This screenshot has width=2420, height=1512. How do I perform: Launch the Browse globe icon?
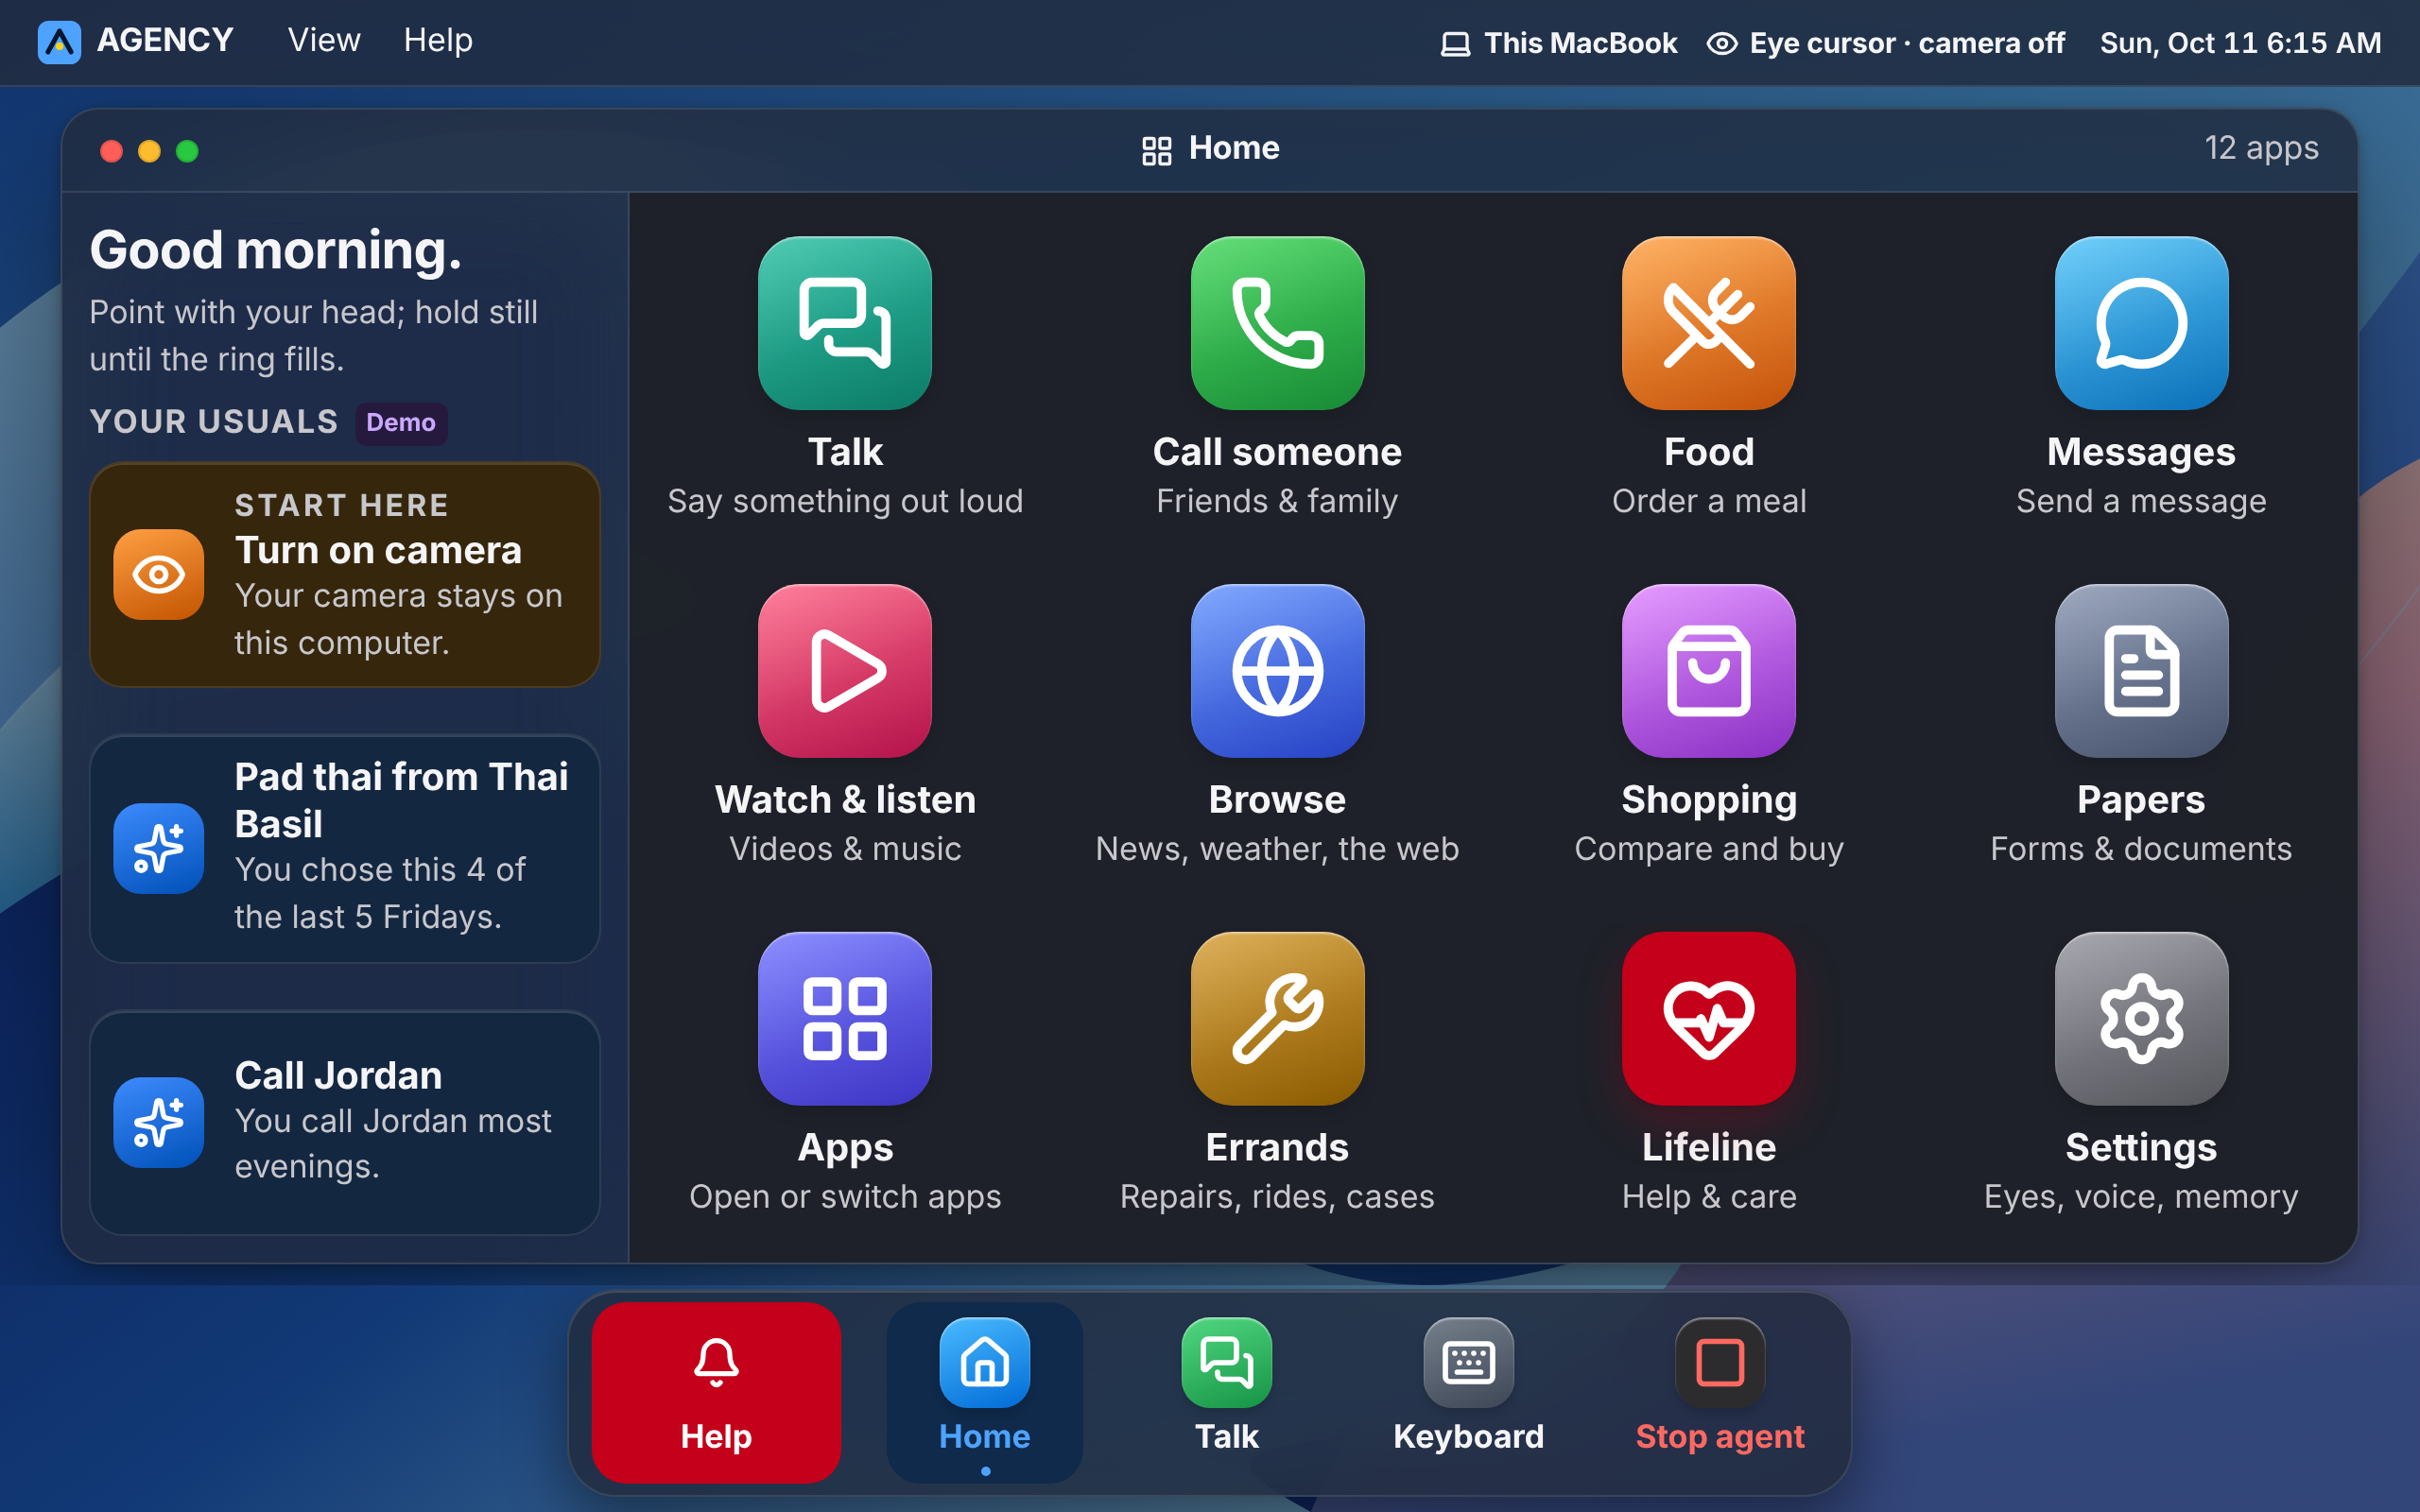click(1277, 671)
